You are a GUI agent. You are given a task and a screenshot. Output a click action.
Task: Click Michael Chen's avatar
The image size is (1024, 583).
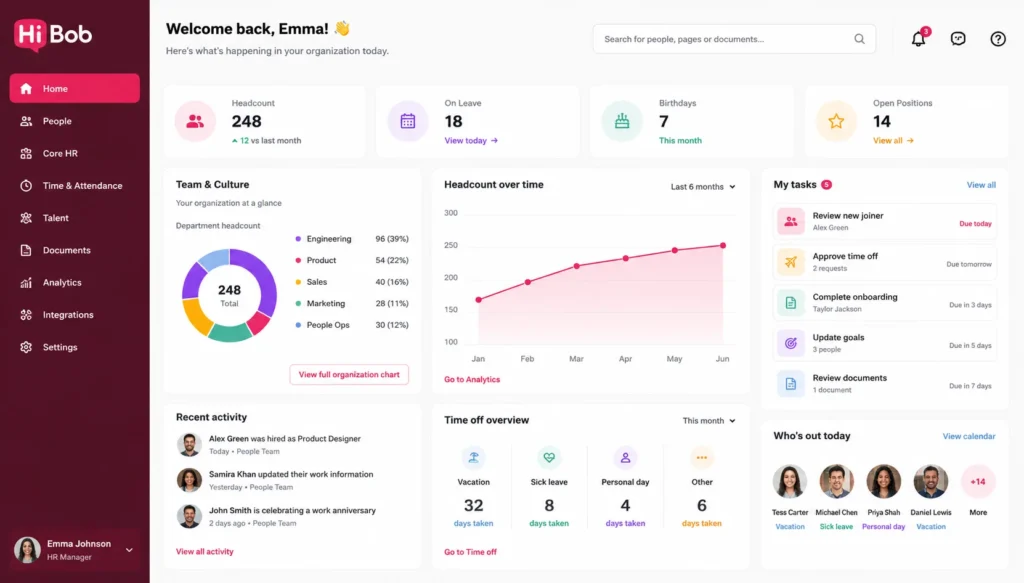(x=837, y=482)
